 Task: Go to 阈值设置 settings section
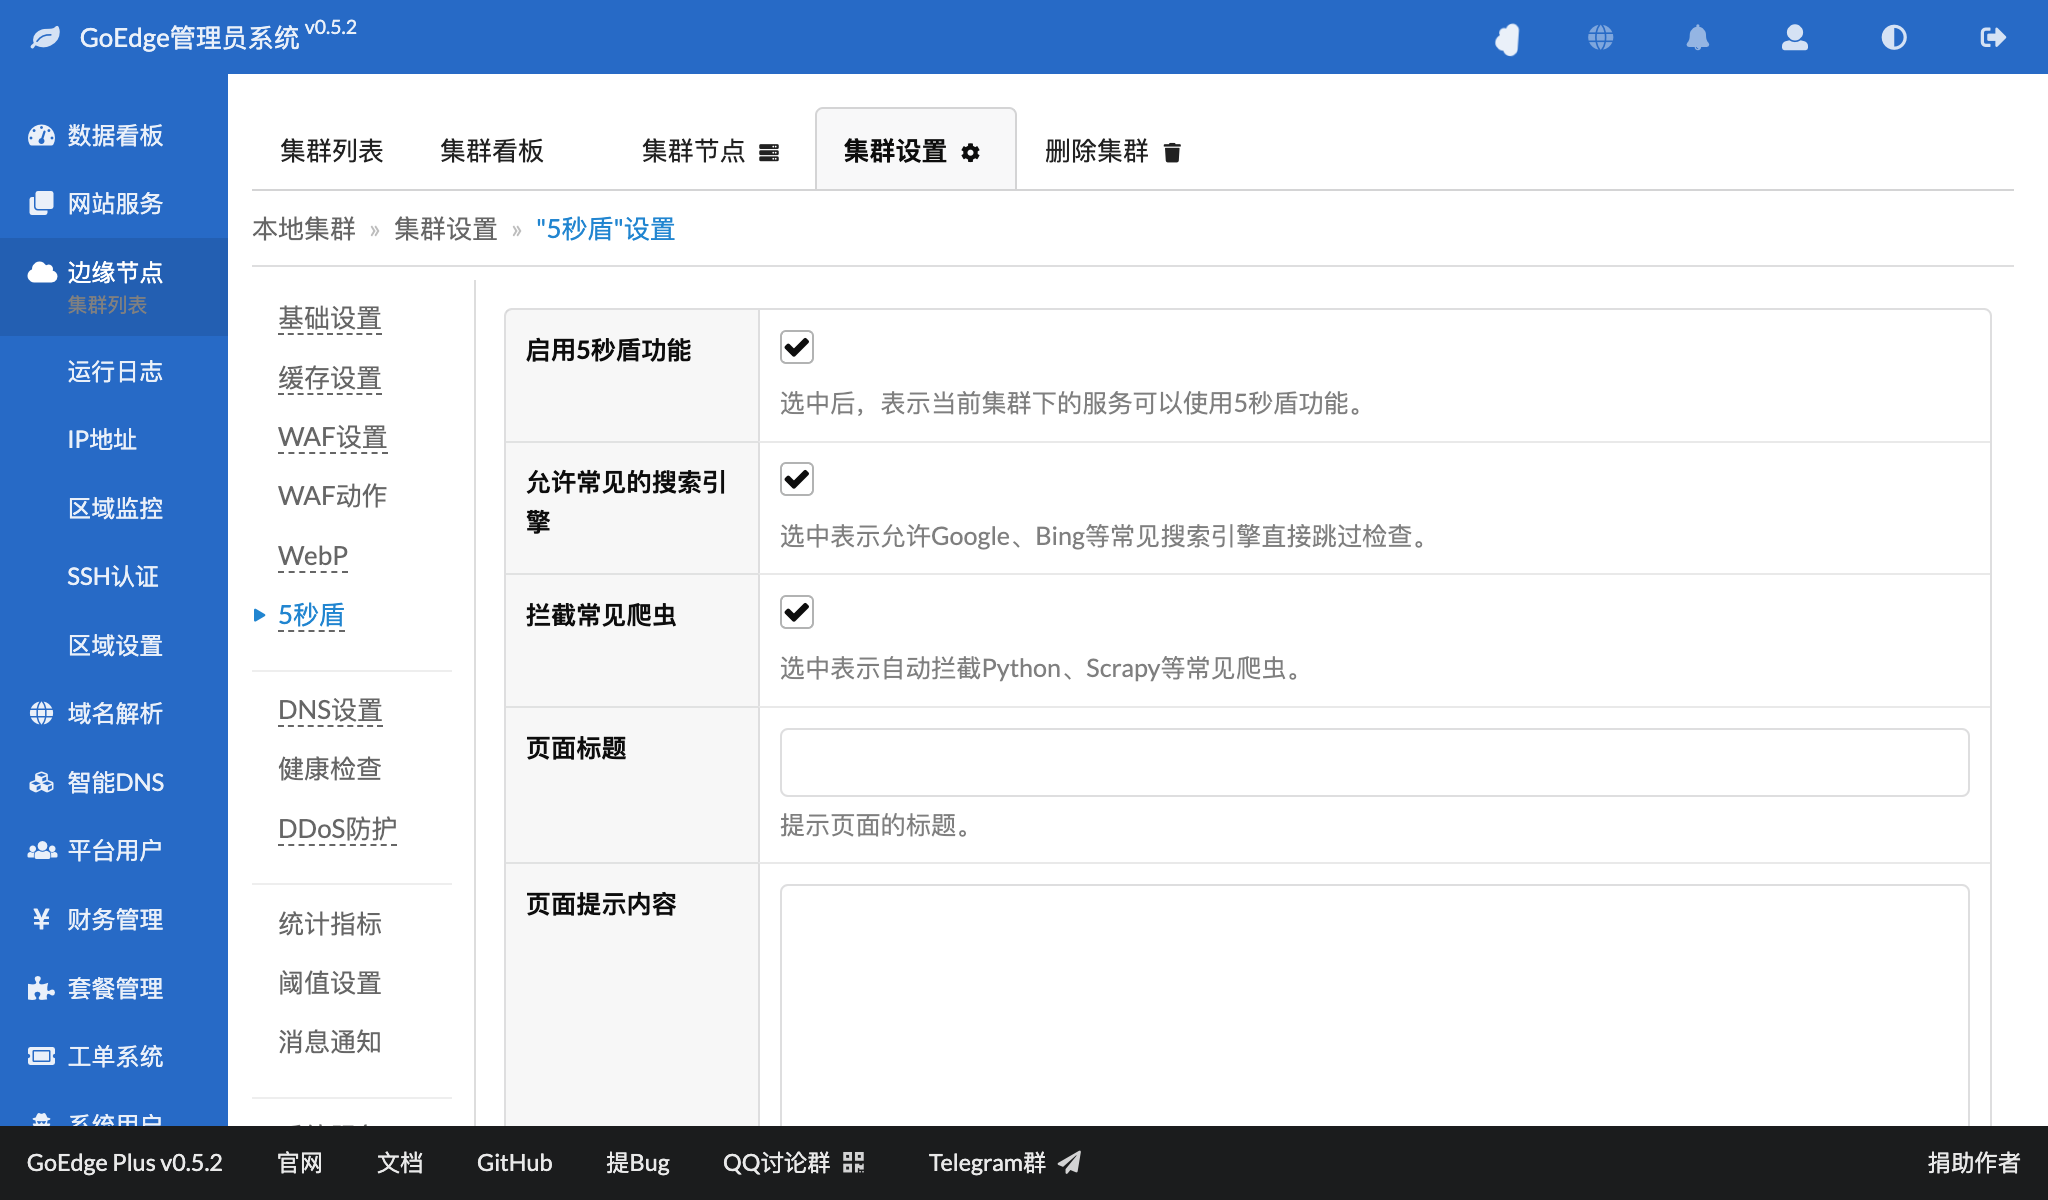click(x=330, y=983)
